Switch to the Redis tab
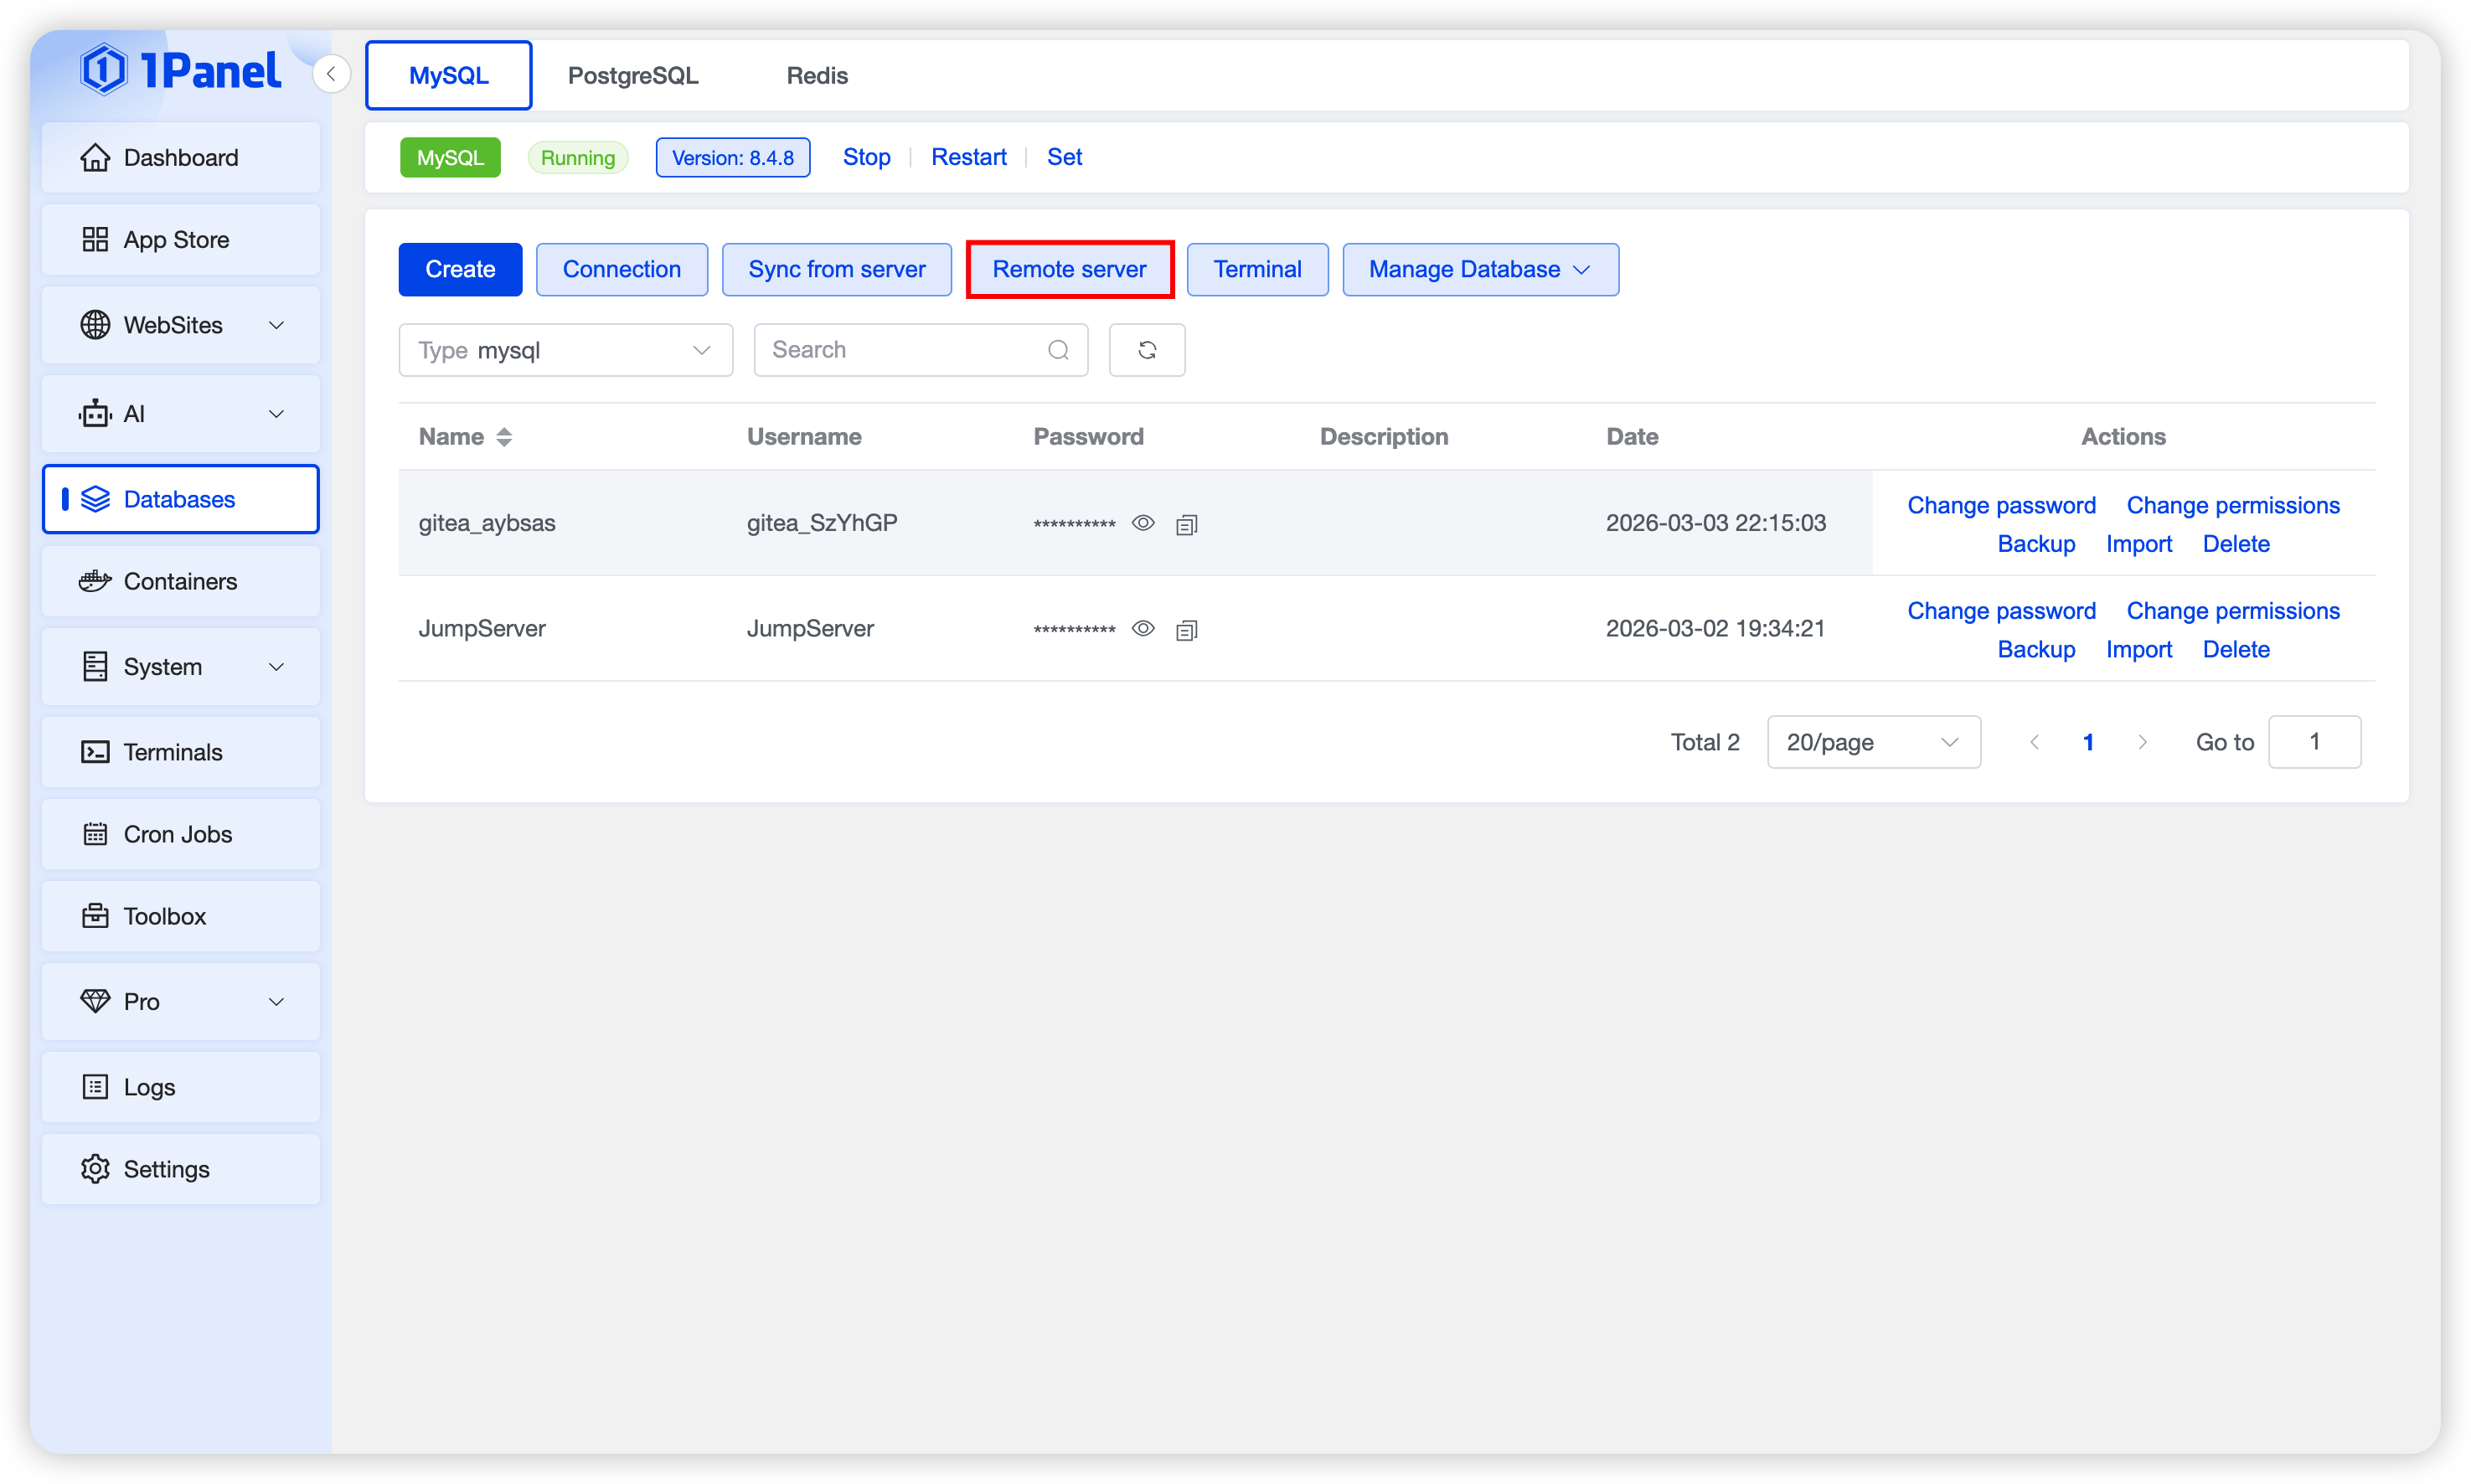 tap(816, 76)
